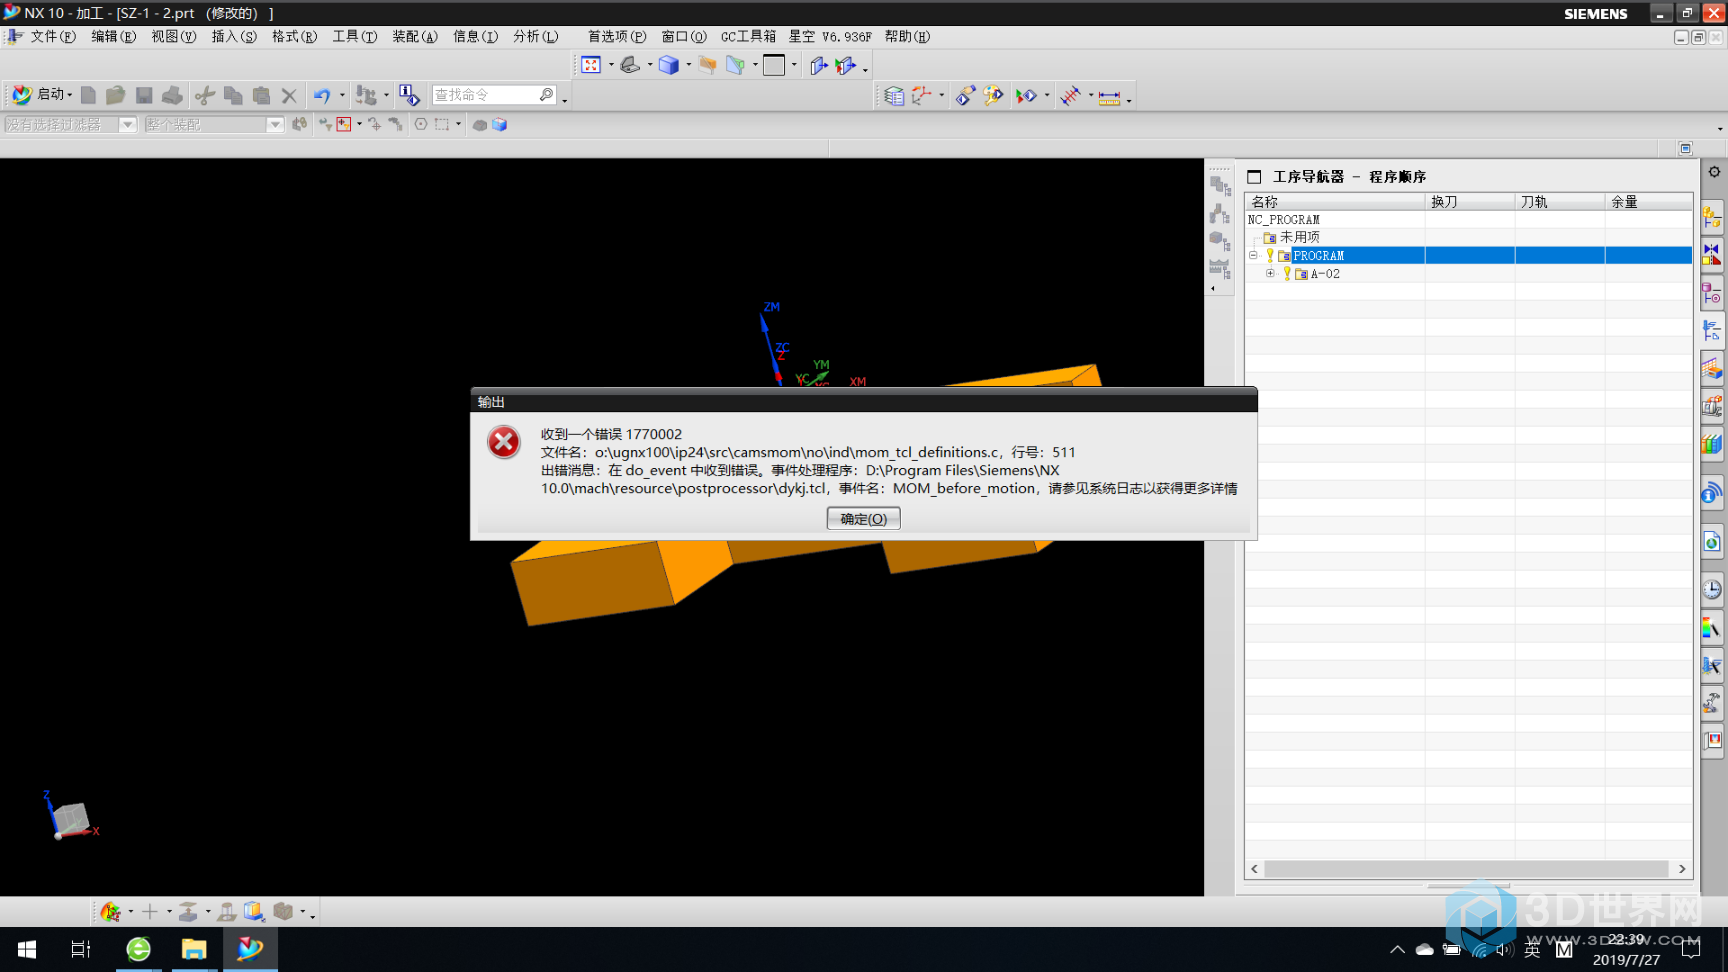1728x972 pixels.
Task: Open 工具(T) menu
Action: [x=354, y=37]
